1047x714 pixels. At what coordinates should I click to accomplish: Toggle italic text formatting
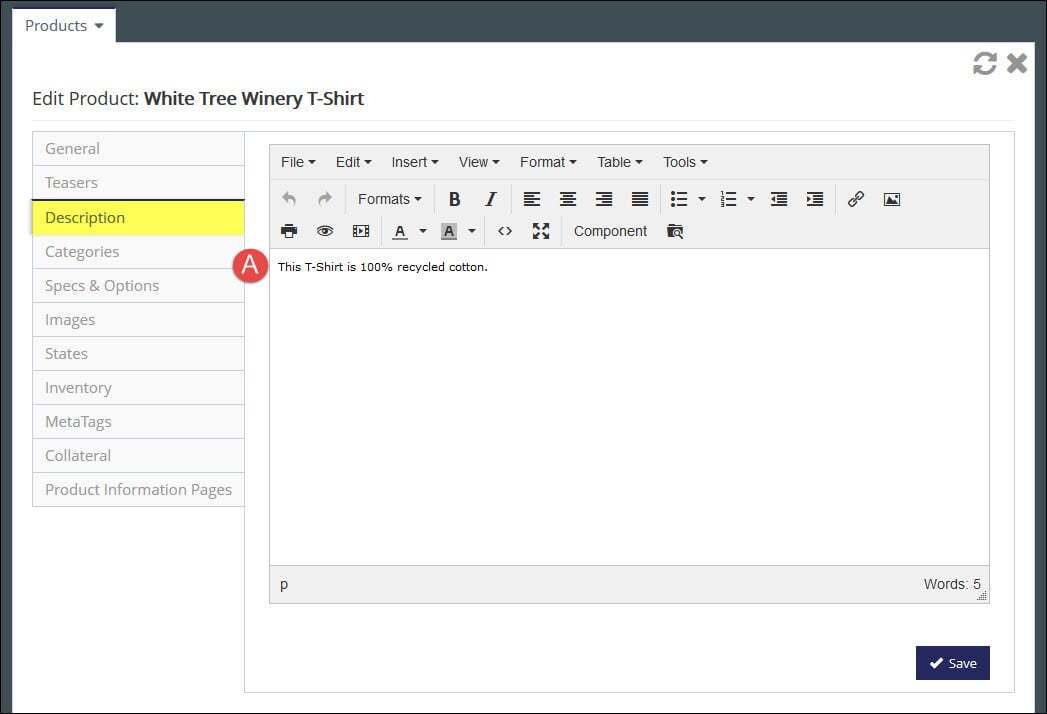click(x=491, y=199)
